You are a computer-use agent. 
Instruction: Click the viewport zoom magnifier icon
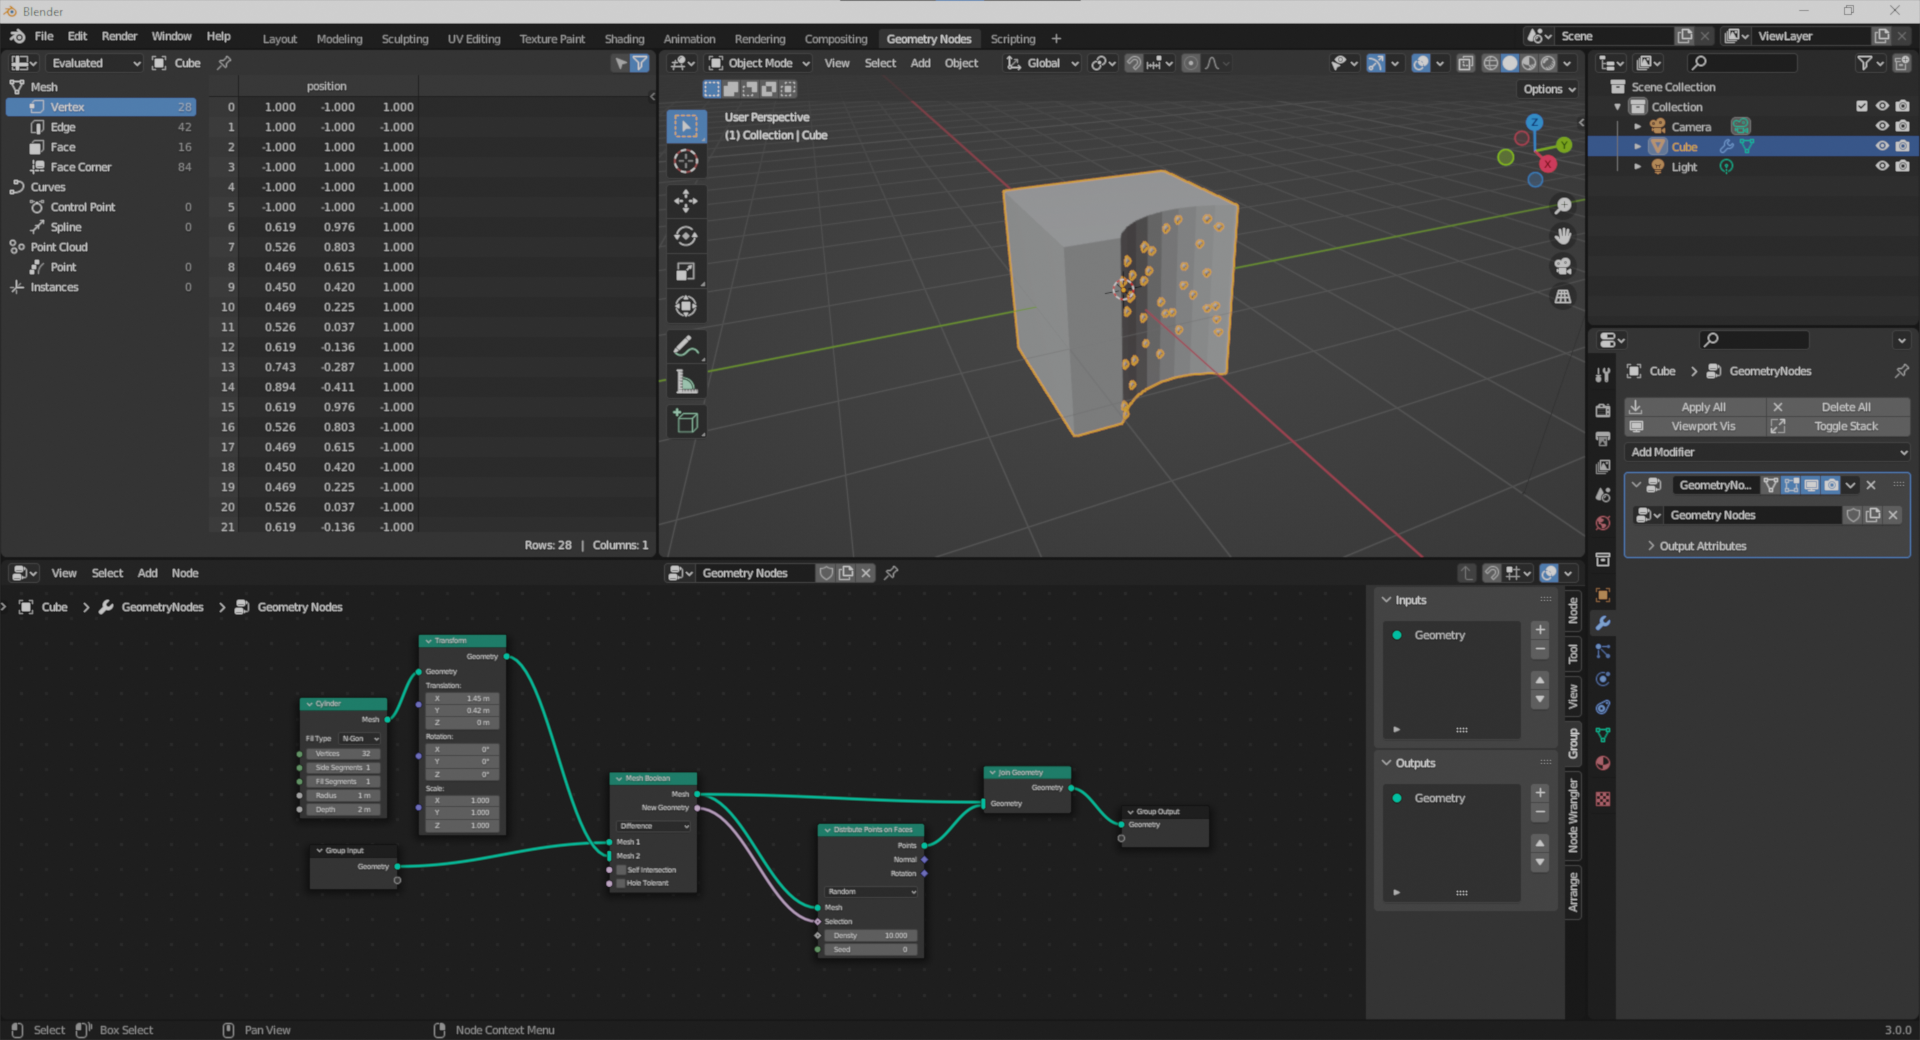[x=1562, y=206]
